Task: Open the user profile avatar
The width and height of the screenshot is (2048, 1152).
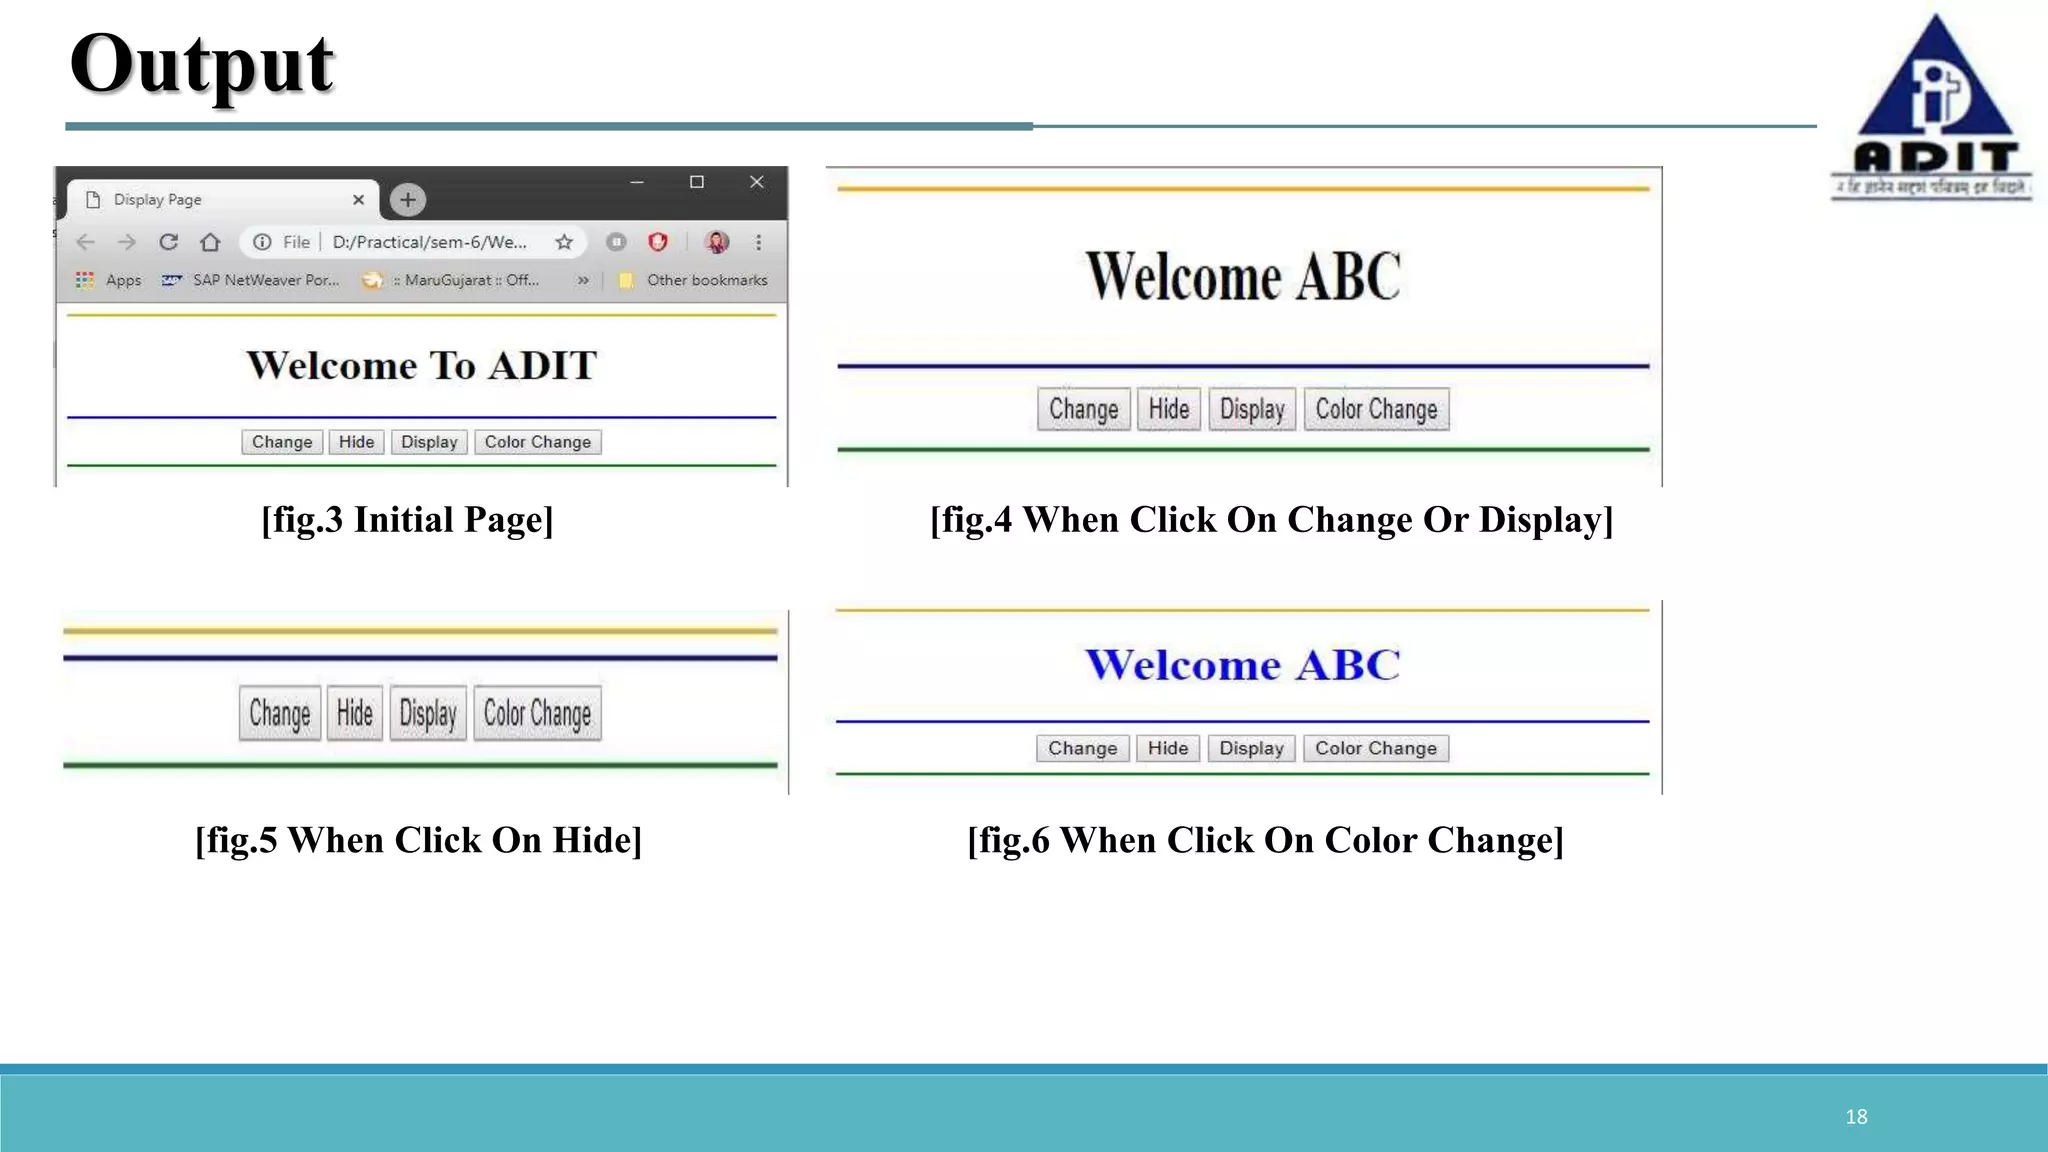Action: [x=717, y=242]
